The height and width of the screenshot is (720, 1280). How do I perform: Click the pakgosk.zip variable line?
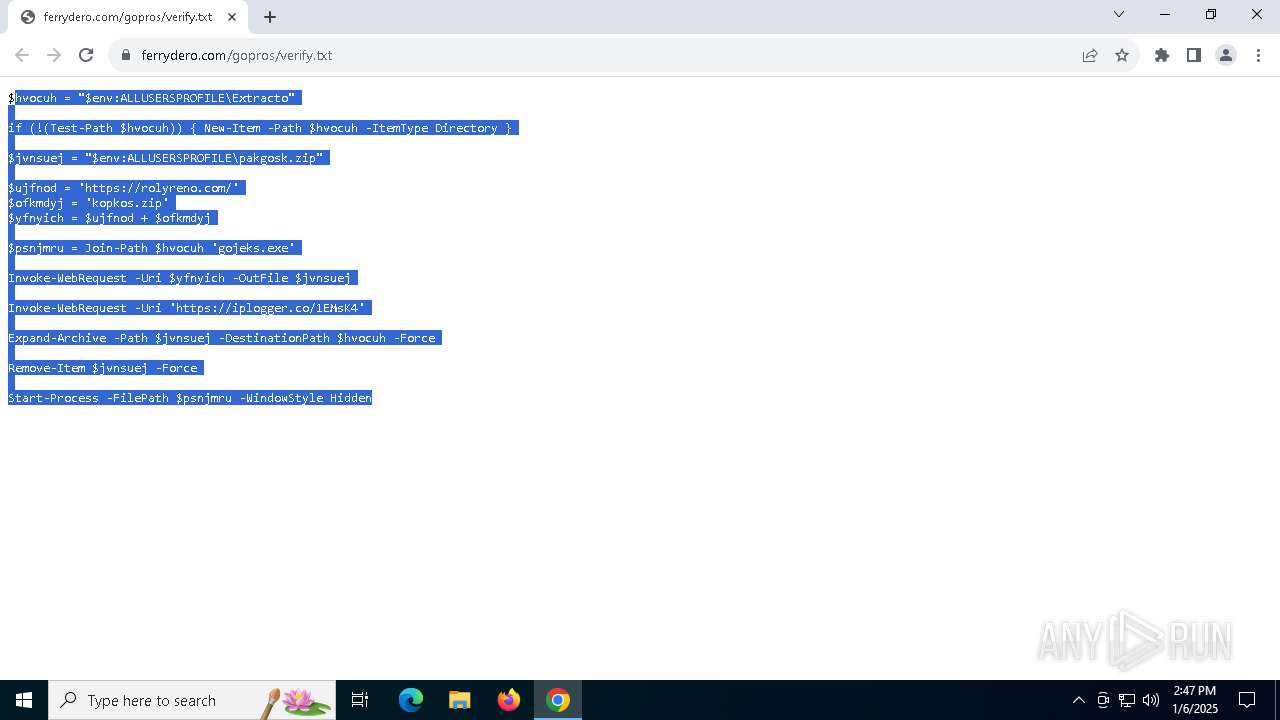(x=169, y=158)
